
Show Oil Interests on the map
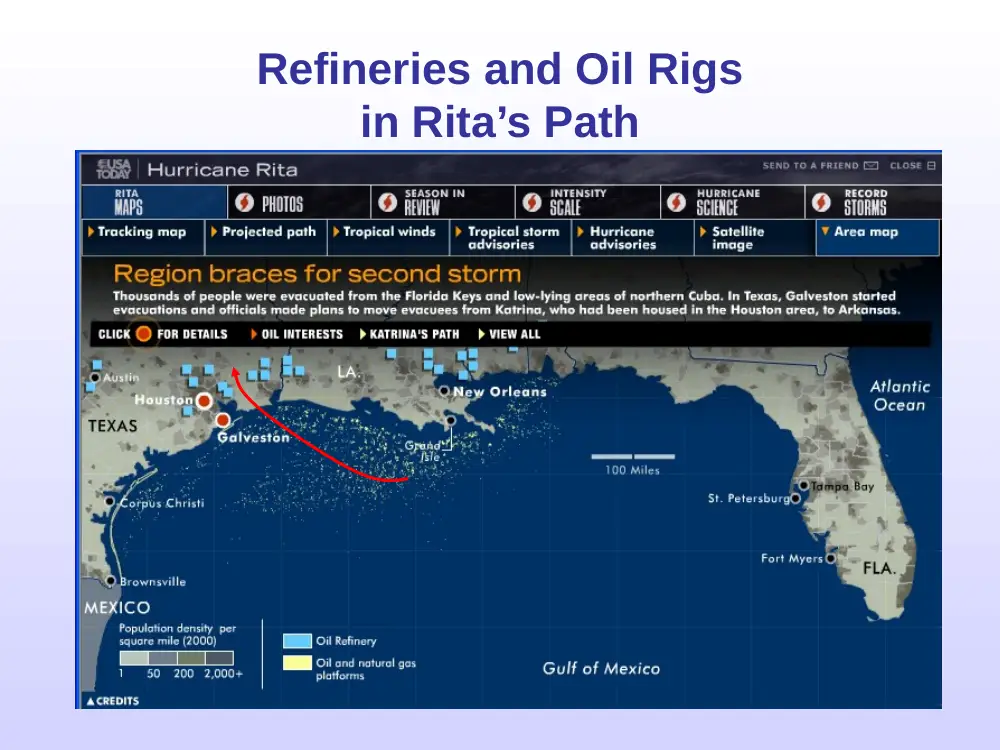(x=297, y=334)
